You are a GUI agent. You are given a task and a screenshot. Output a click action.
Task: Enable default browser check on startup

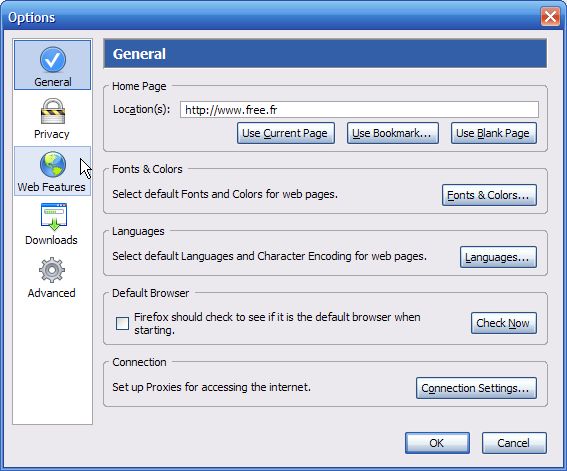[x=122, y=323]
